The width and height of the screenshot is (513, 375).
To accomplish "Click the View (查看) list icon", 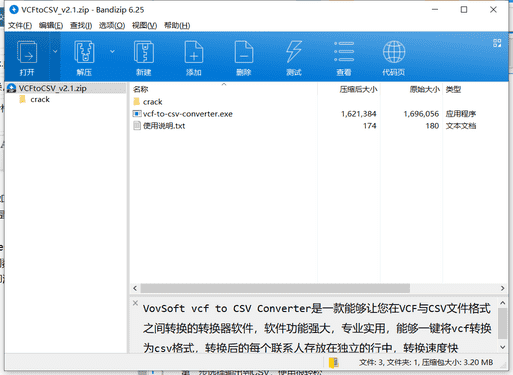I will click(344, 52).
